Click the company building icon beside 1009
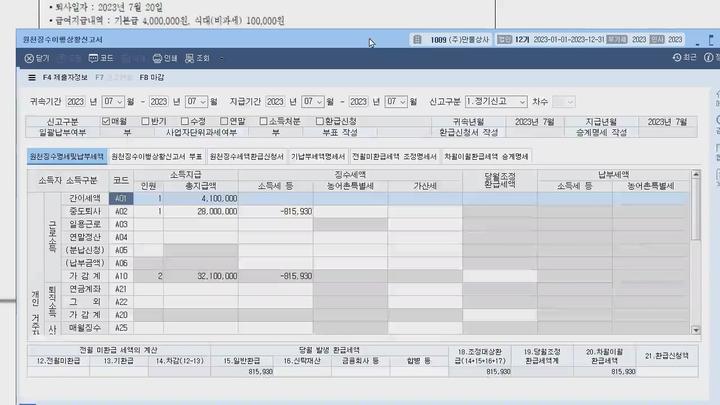 [x=417, y=39]
